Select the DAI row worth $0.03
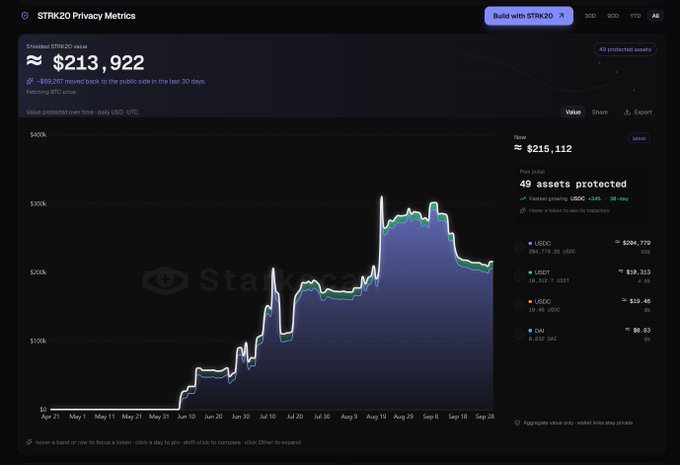680x465 pixels. coord(582,334)
